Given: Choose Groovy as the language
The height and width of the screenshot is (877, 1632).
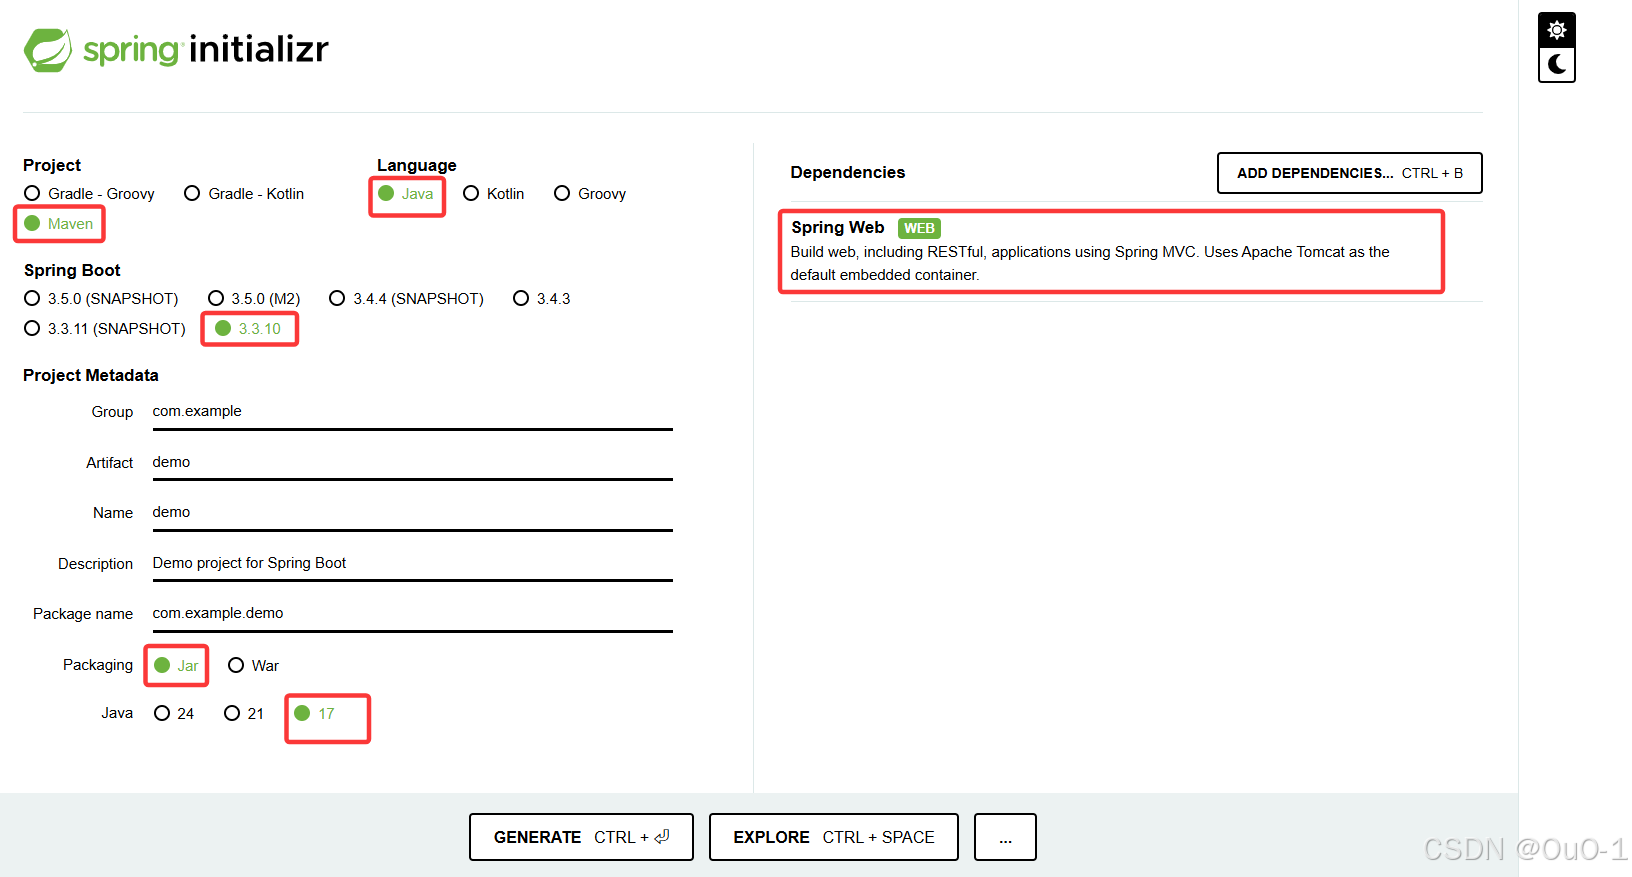Looking at the screenshot, I should (590, 193).
